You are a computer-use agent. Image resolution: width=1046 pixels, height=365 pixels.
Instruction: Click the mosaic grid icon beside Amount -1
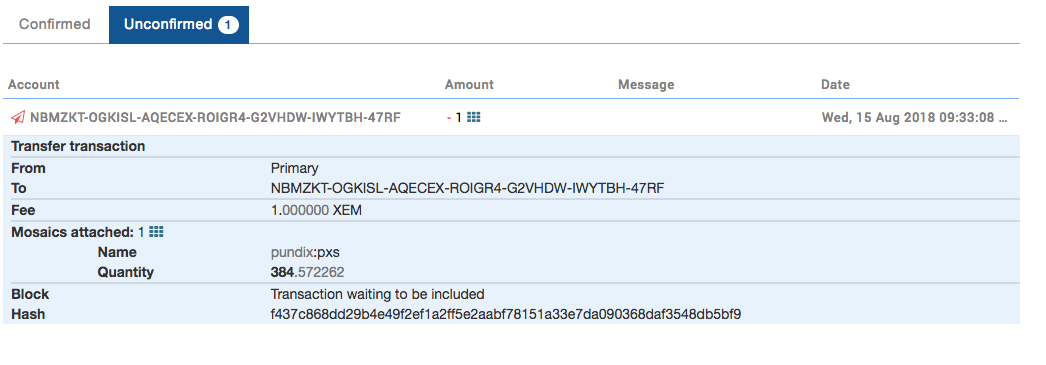pos(474,117)
